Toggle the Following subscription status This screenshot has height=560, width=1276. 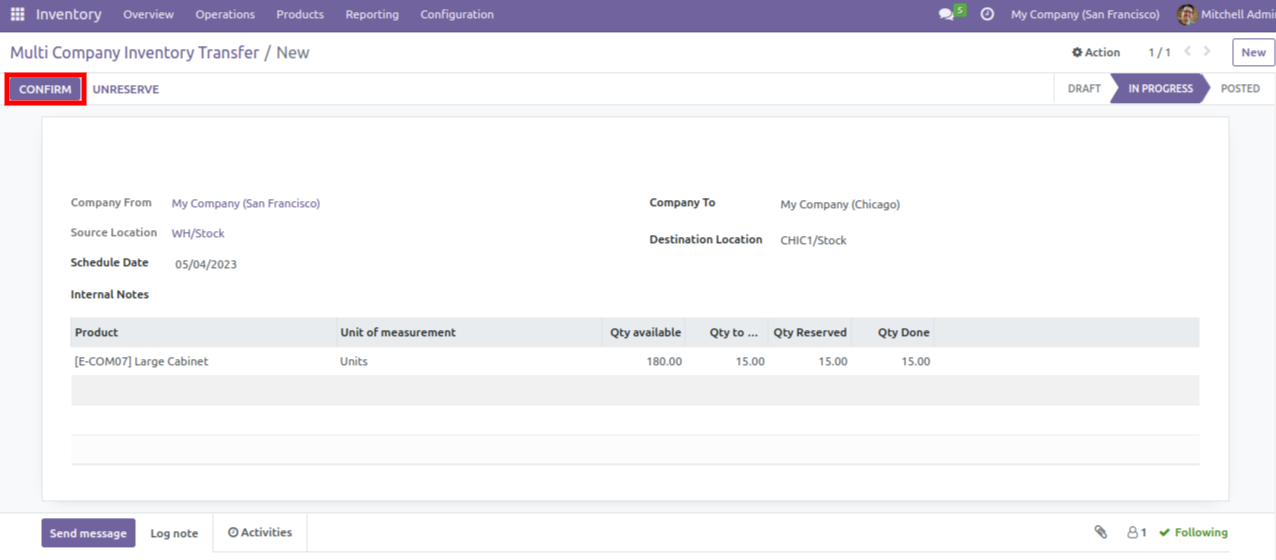click(x=1194, y=533)
